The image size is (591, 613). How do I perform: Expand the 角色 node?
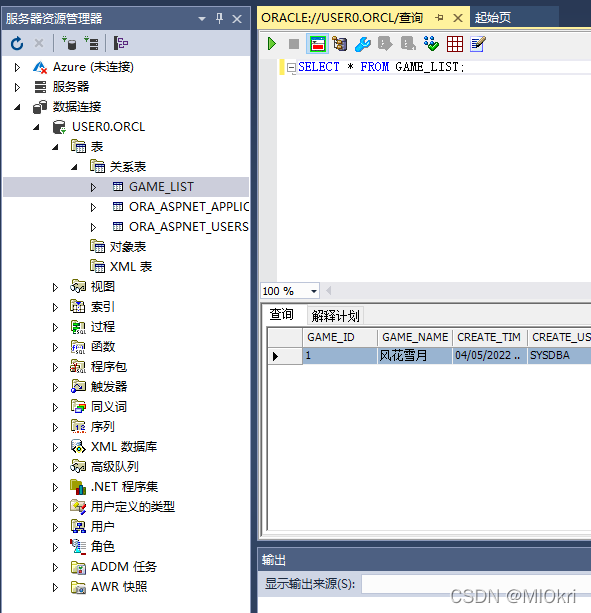tap(55, 547)
